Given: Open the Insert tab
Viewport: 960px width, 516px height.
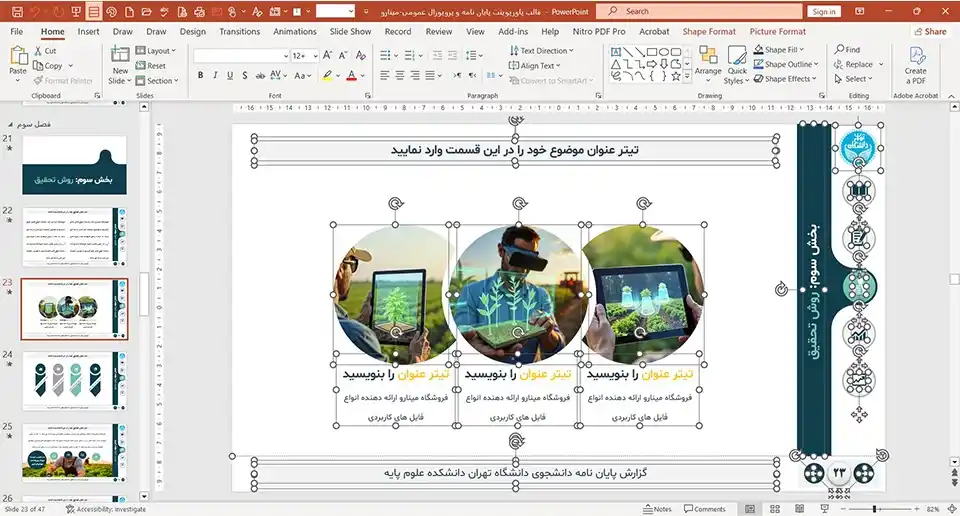Looking at the screenshot, I should click(88, 31).
